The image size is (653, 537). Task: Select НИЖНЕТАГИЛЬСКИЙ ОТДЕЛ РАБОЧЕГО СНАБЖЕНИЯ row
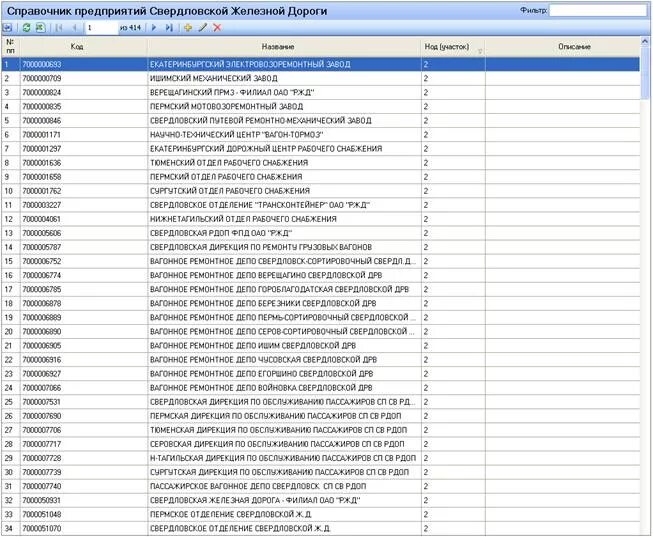coord(321,219)
